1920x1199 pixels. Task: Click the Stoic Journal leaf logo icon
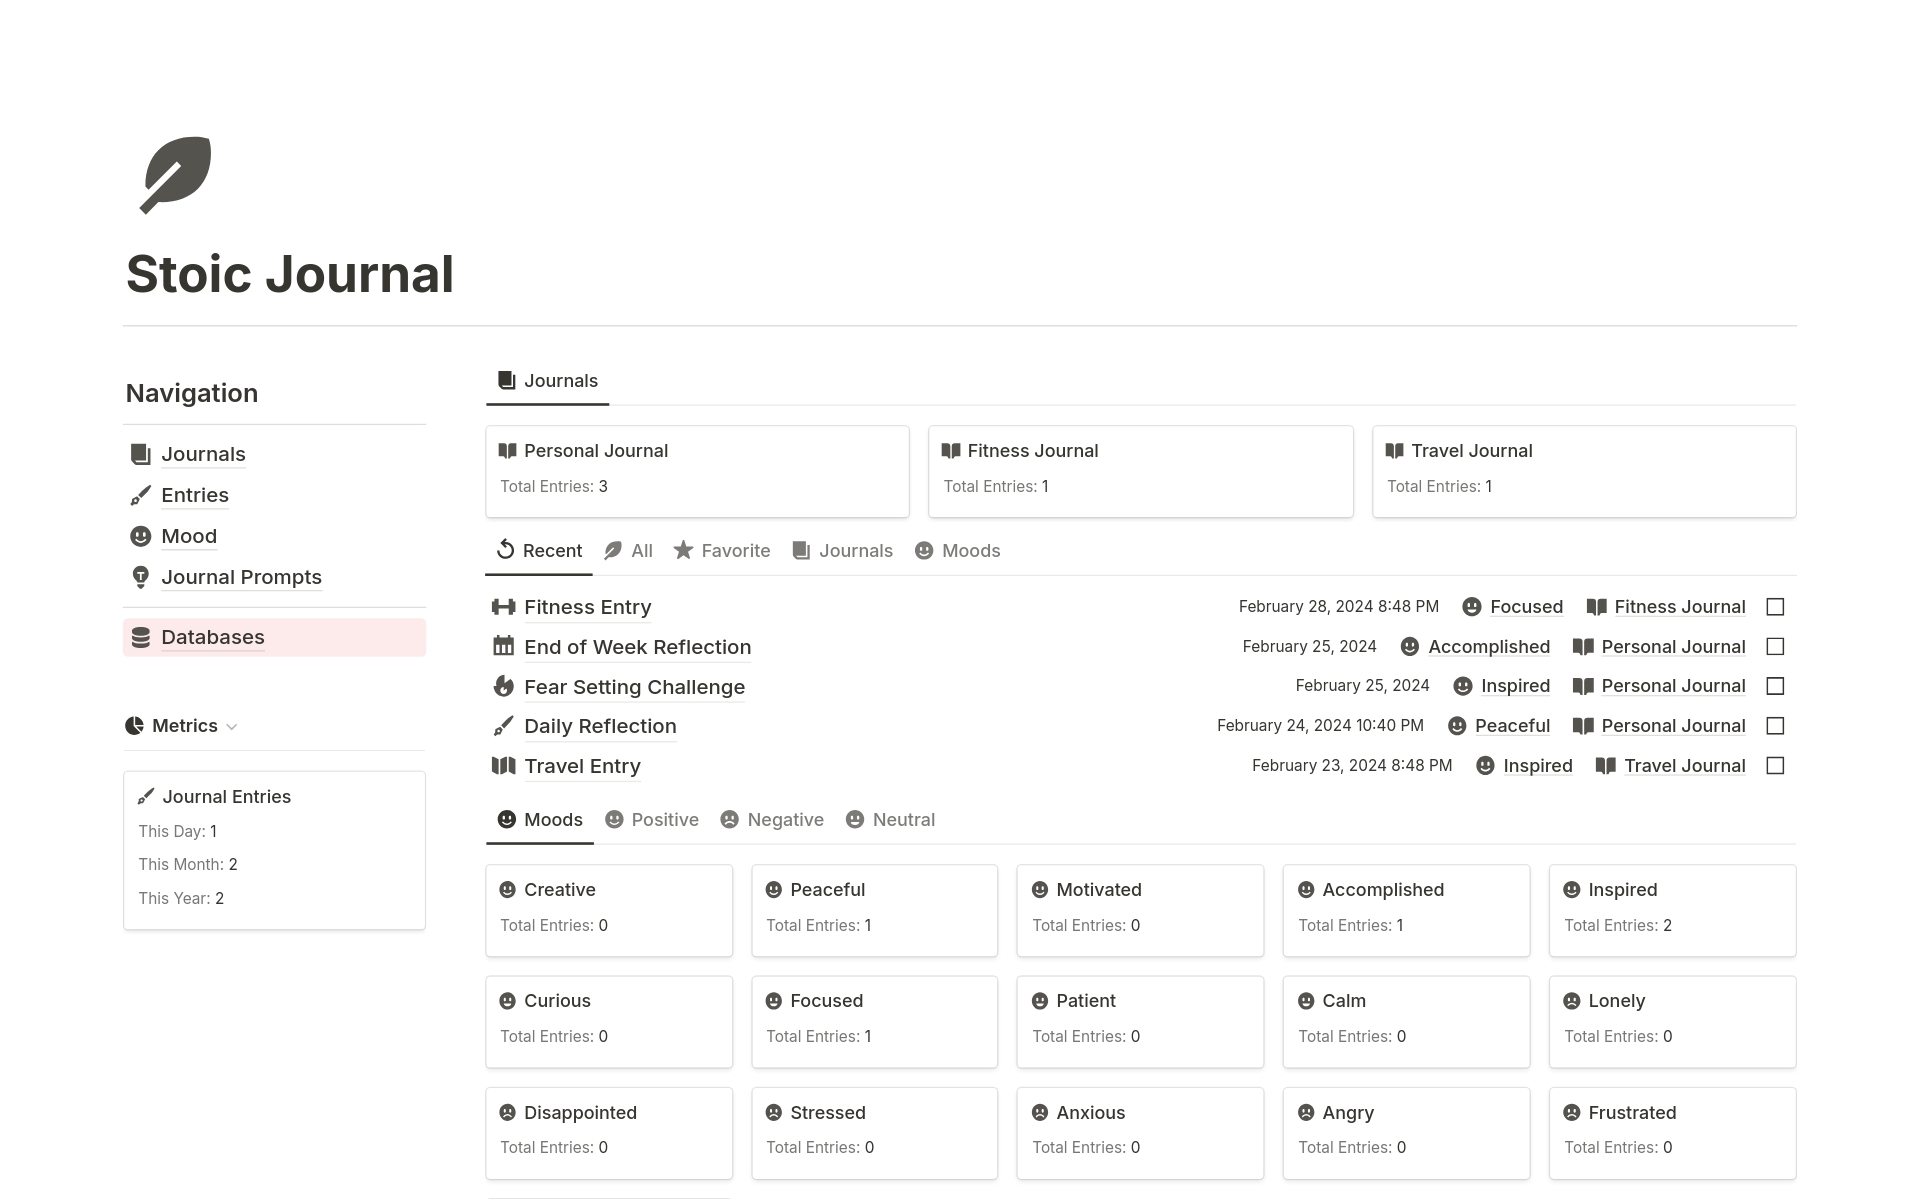coord(173,173)
